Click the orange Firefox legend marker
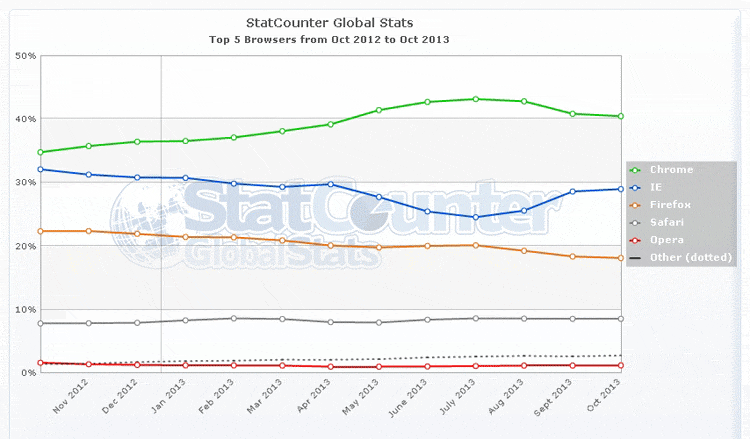 tap(636, 204)
